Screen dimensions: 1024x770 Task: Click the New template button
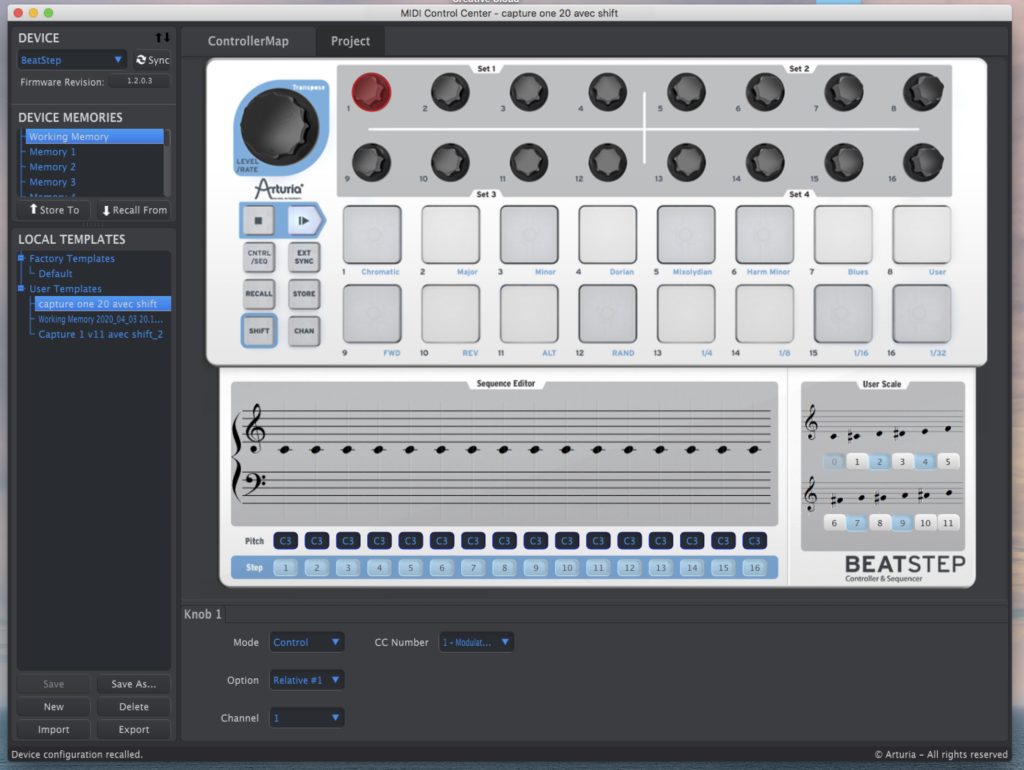click(x=54, y=707)
